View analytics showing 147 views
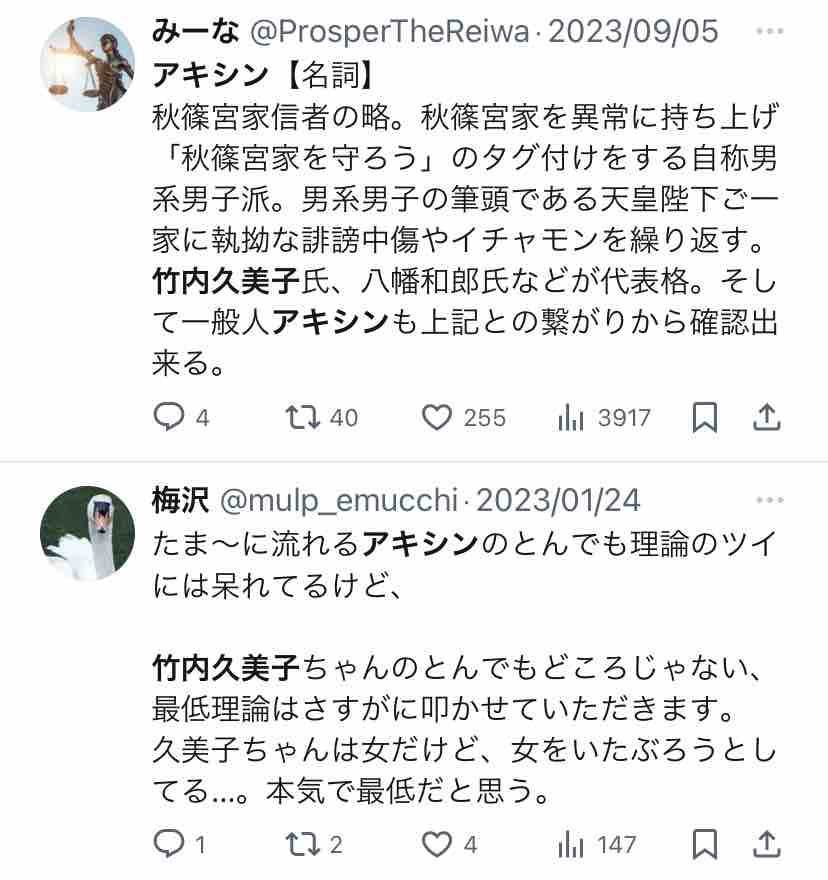This screenshot has width=828, height=880. [571, 845]
